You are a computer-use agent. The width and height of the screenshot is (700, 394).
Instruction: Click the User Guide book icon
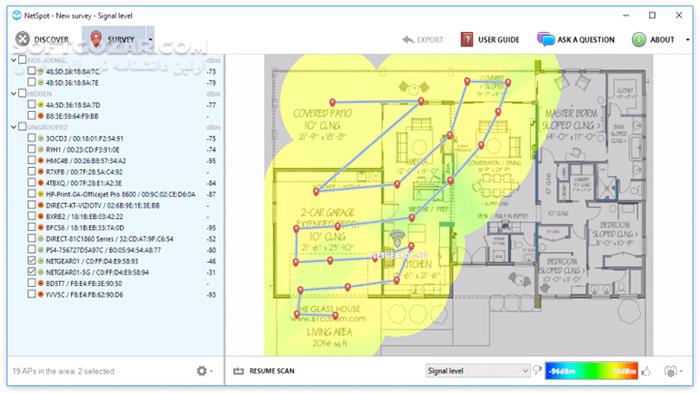(x=467, y=39)
